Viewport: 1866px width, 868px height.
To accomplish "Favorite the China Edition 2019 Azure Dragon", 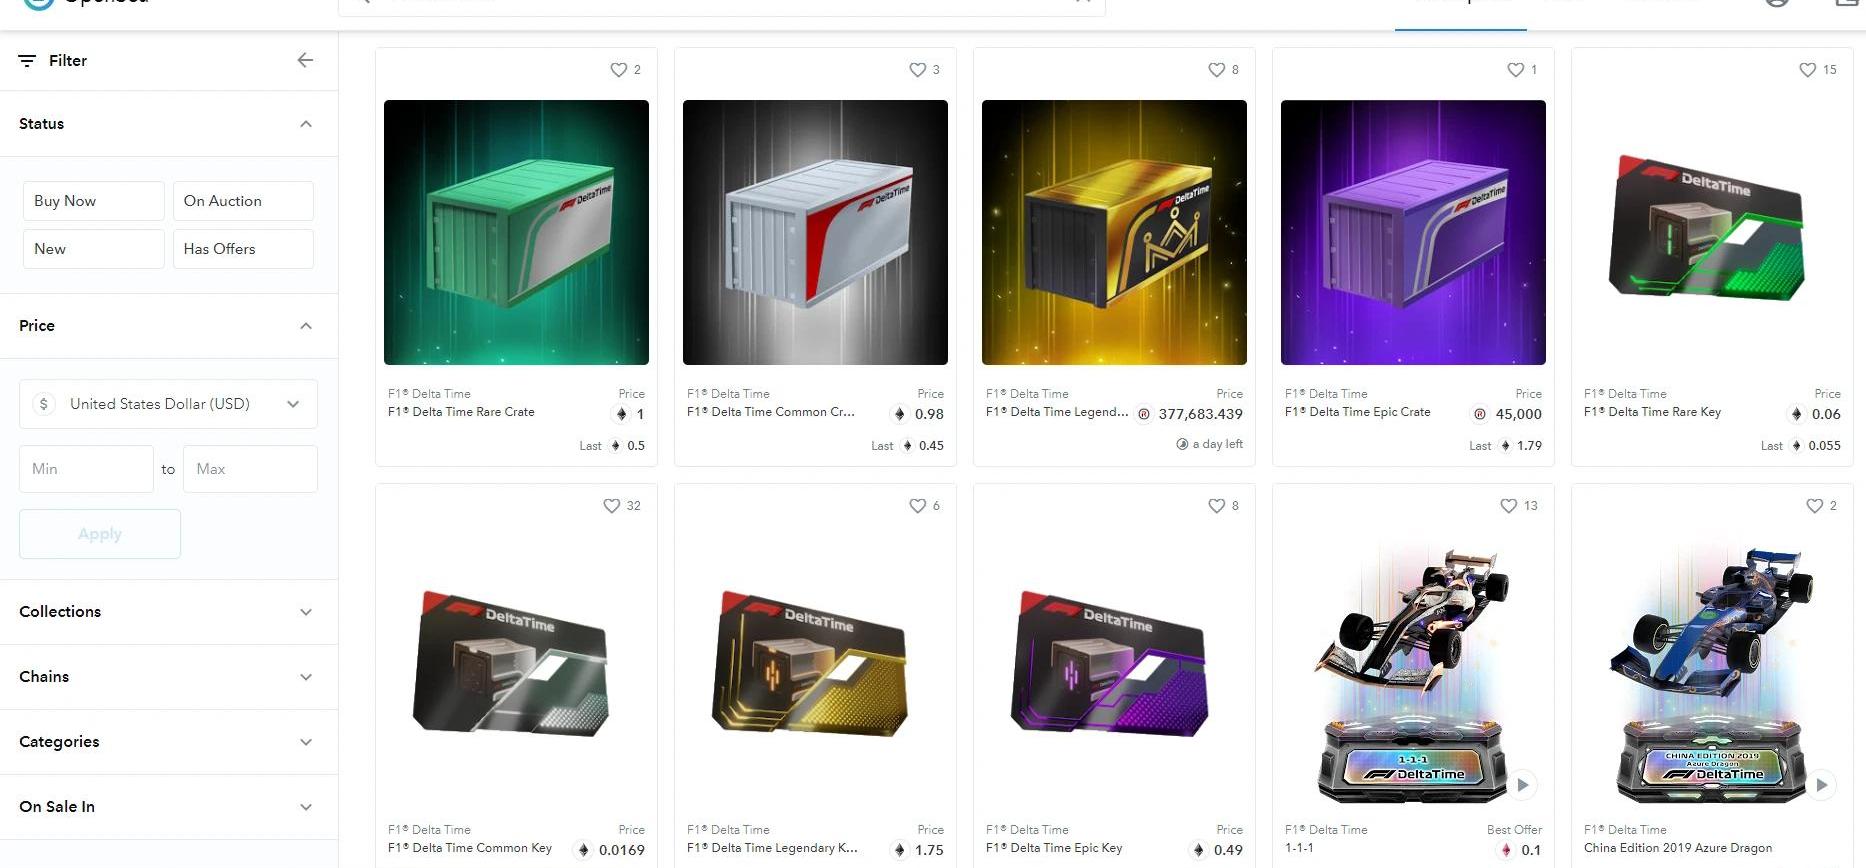I will pyautogui.click(x=1814, y=506).
